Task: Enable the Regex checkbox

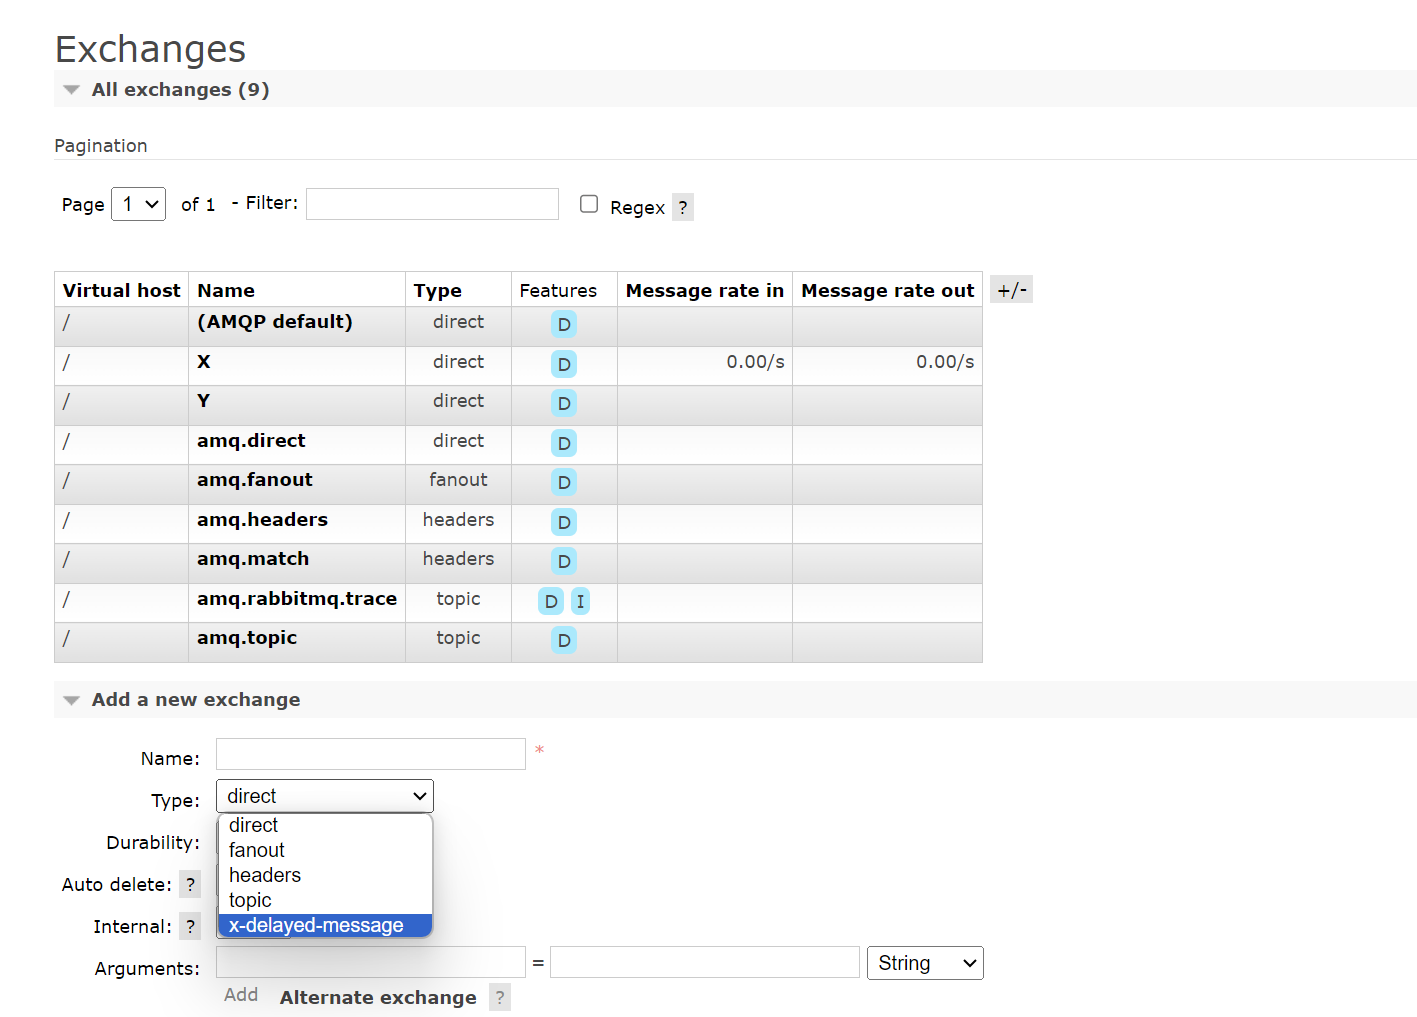Action: tap(589, 204)
